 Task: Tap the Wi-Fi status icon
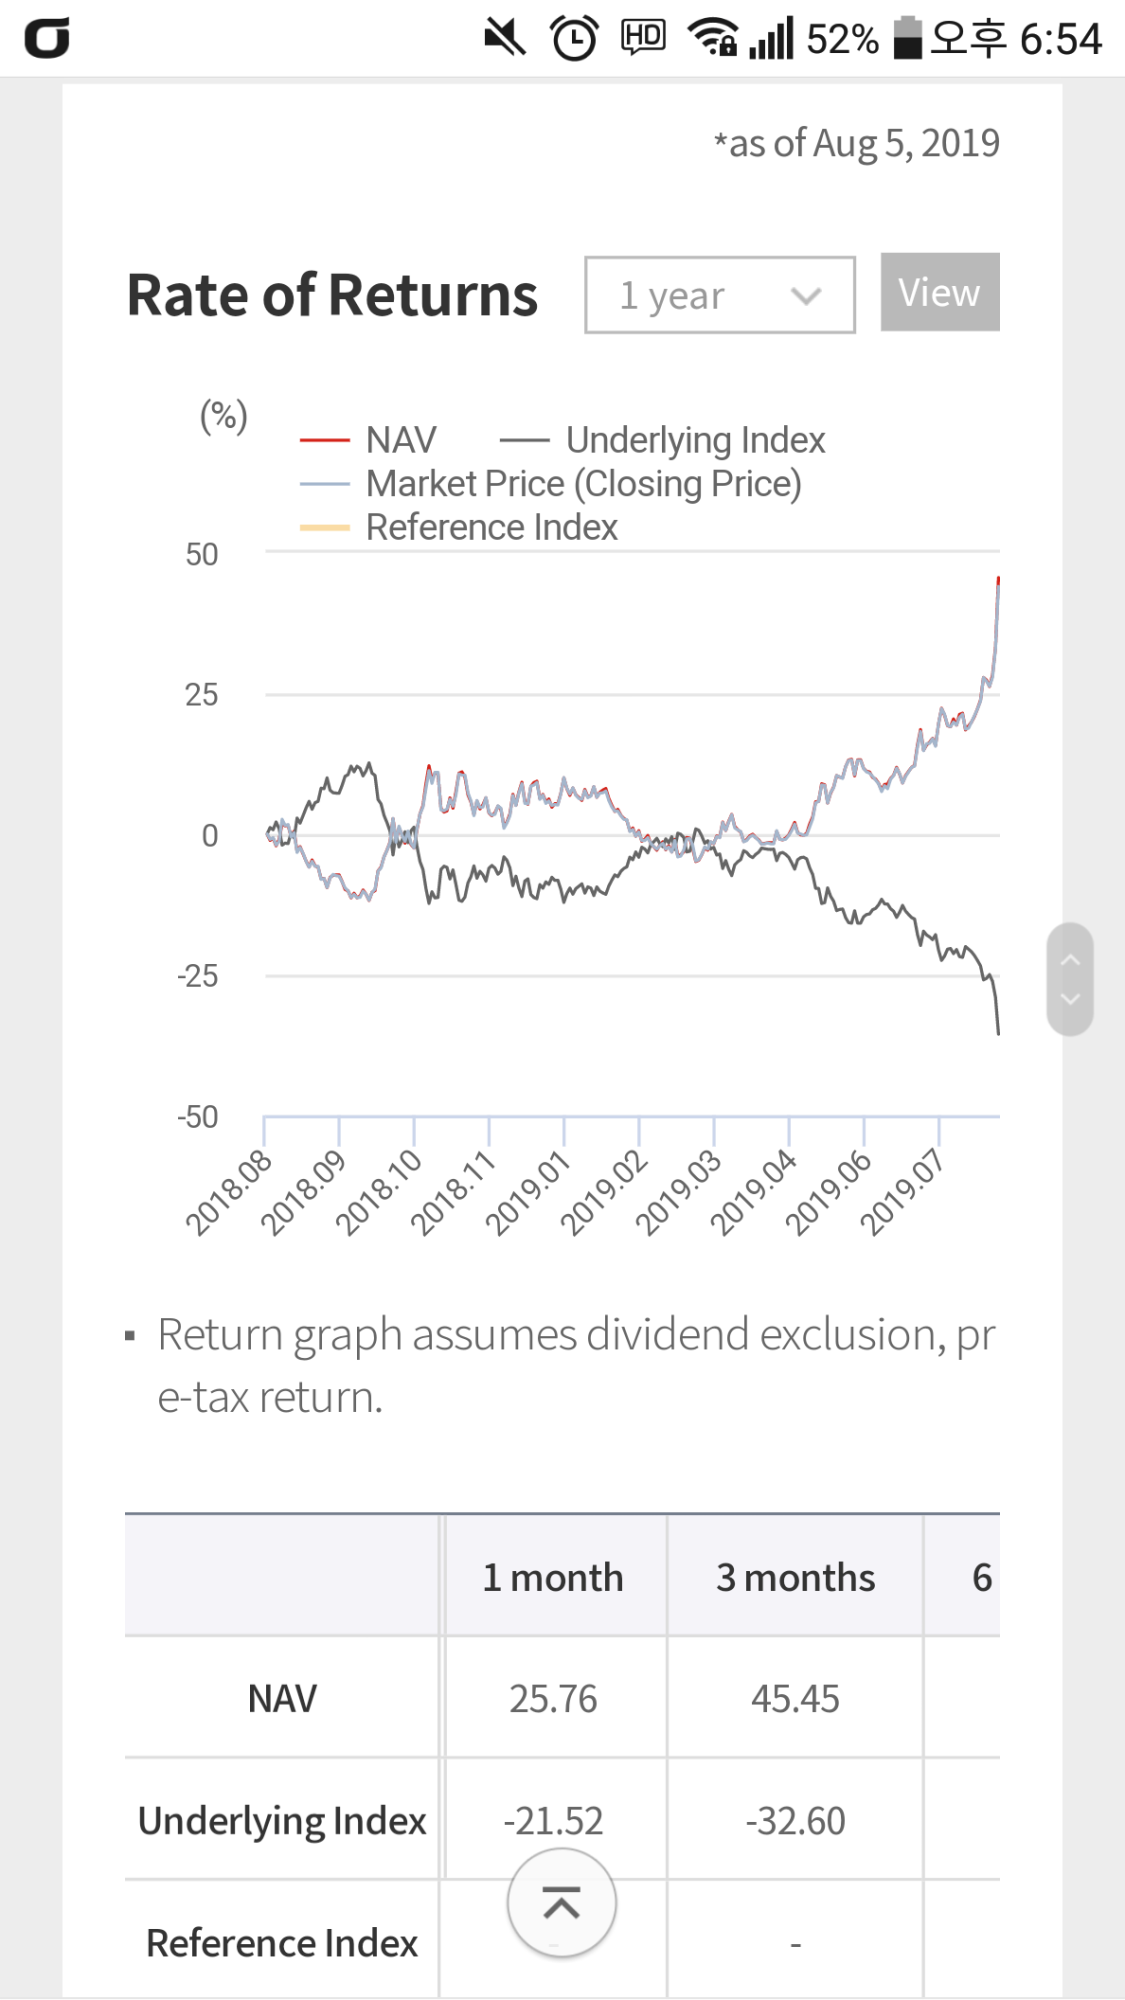pos(712,38)
